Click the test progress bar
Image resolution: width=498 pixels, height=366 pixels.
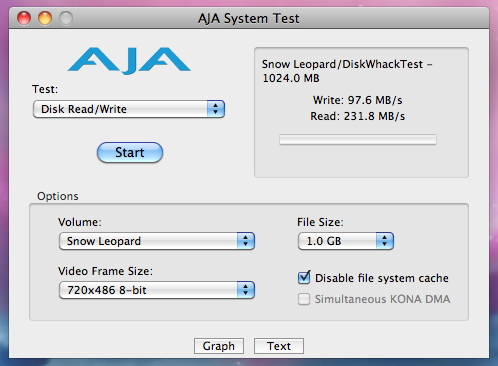pyautogui.click(x=358, y=139)
